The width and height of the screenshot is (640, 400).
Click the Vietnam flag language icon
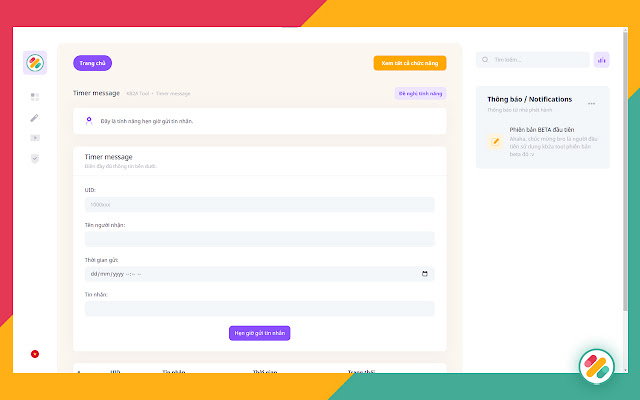click(35, 354)
